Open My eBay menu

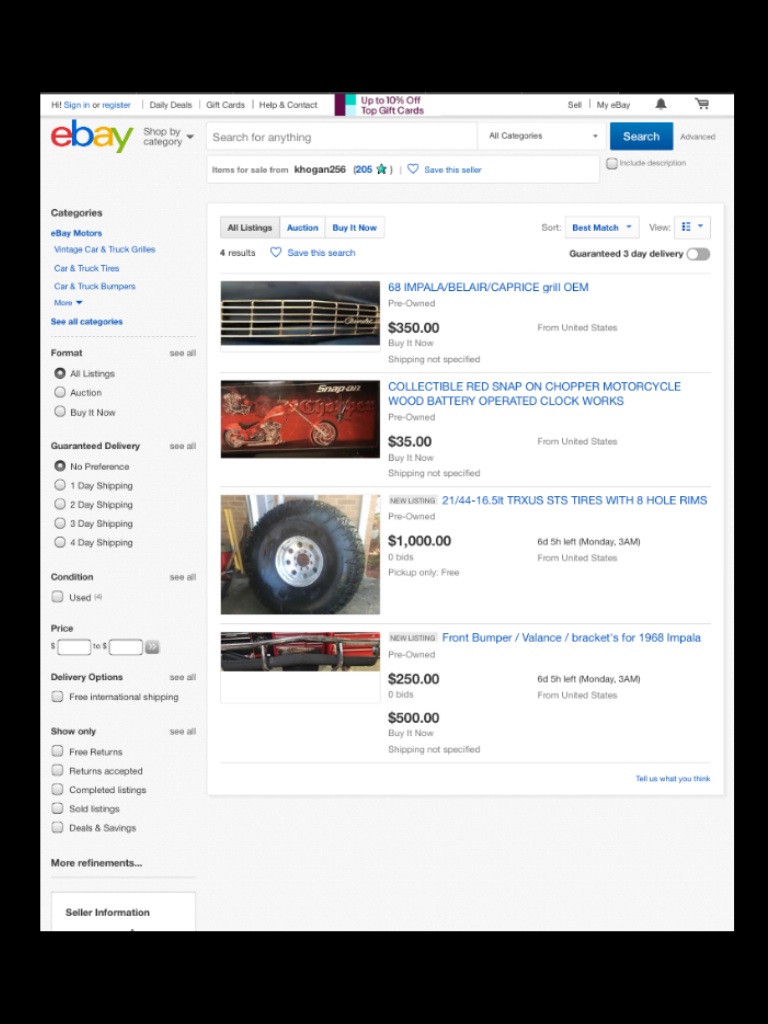613,104
